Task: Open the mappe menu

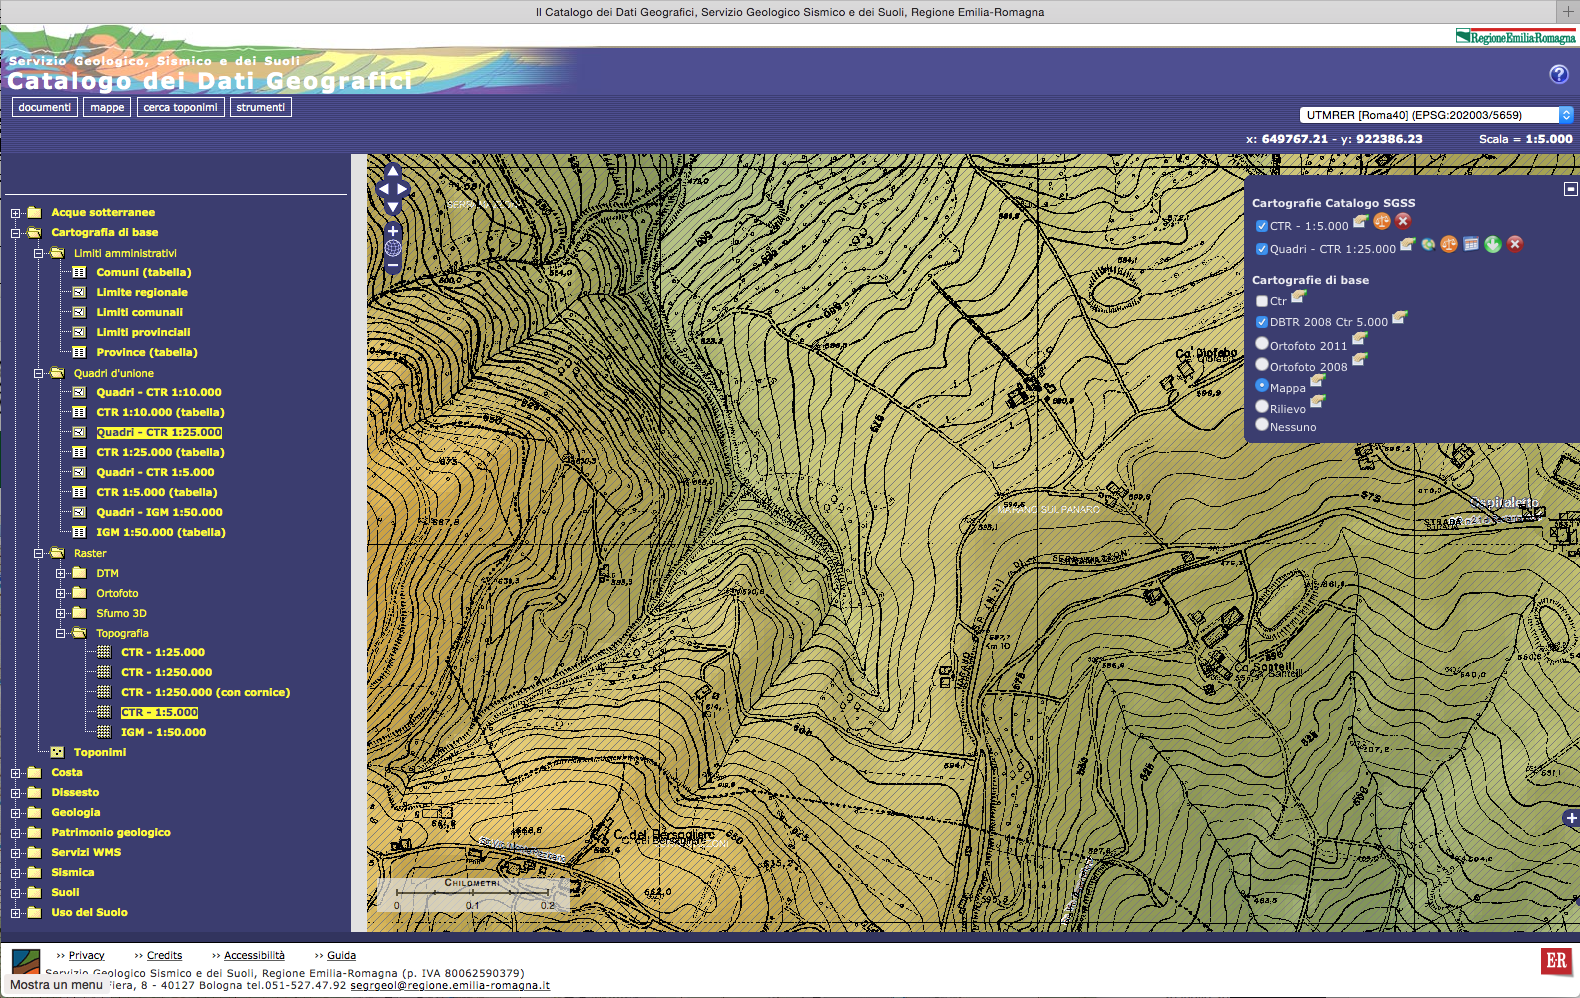Action: pos(107,107)
